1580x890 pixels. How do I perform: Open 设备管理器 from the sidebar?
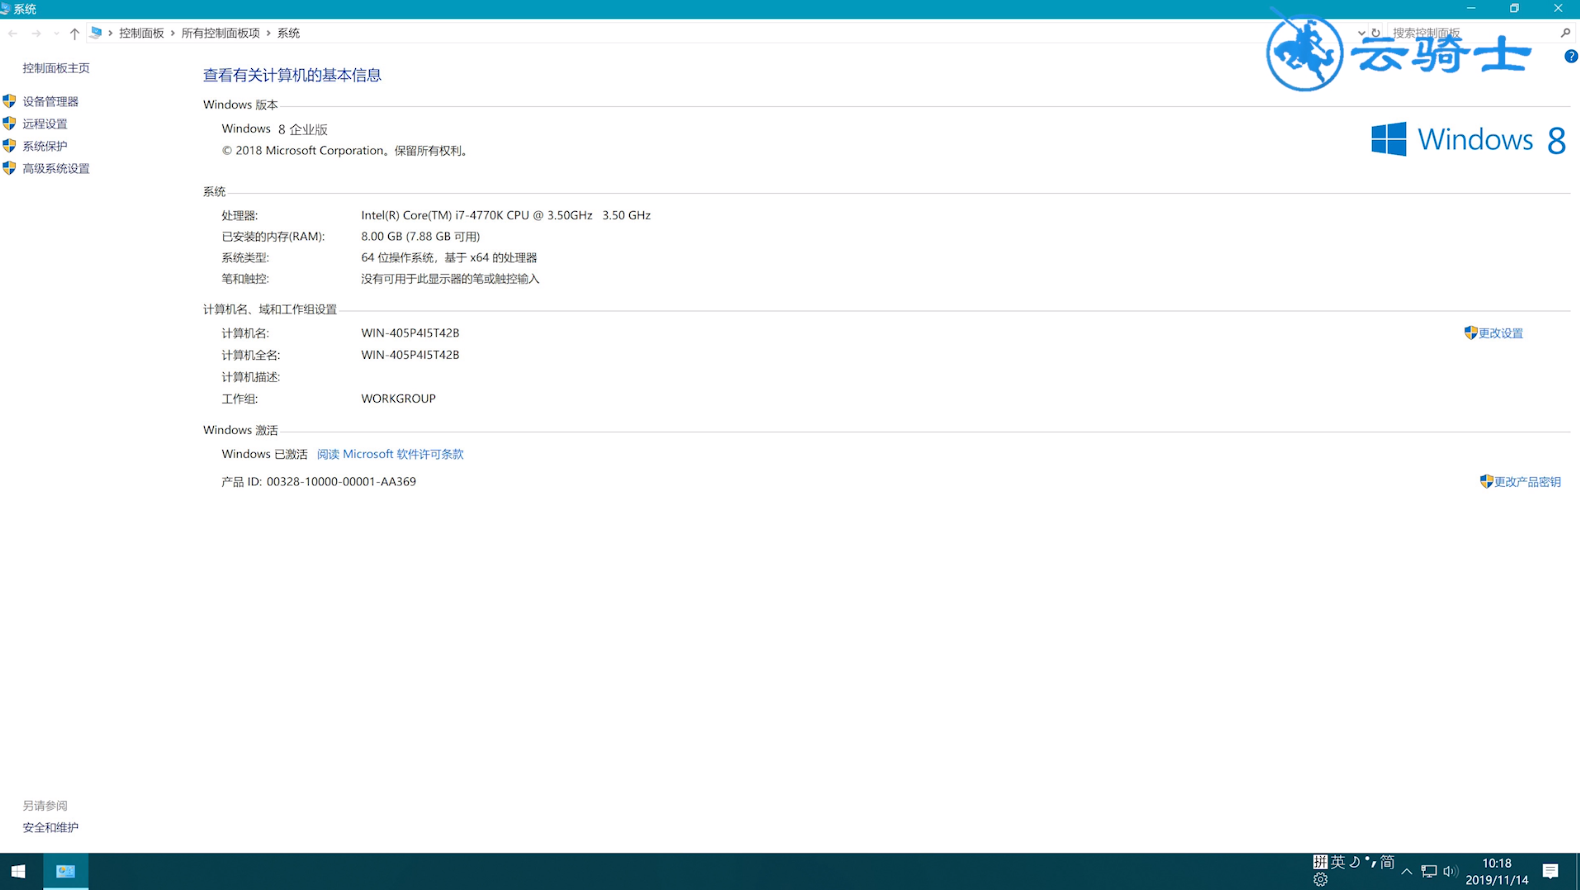[x=50, y=101]
